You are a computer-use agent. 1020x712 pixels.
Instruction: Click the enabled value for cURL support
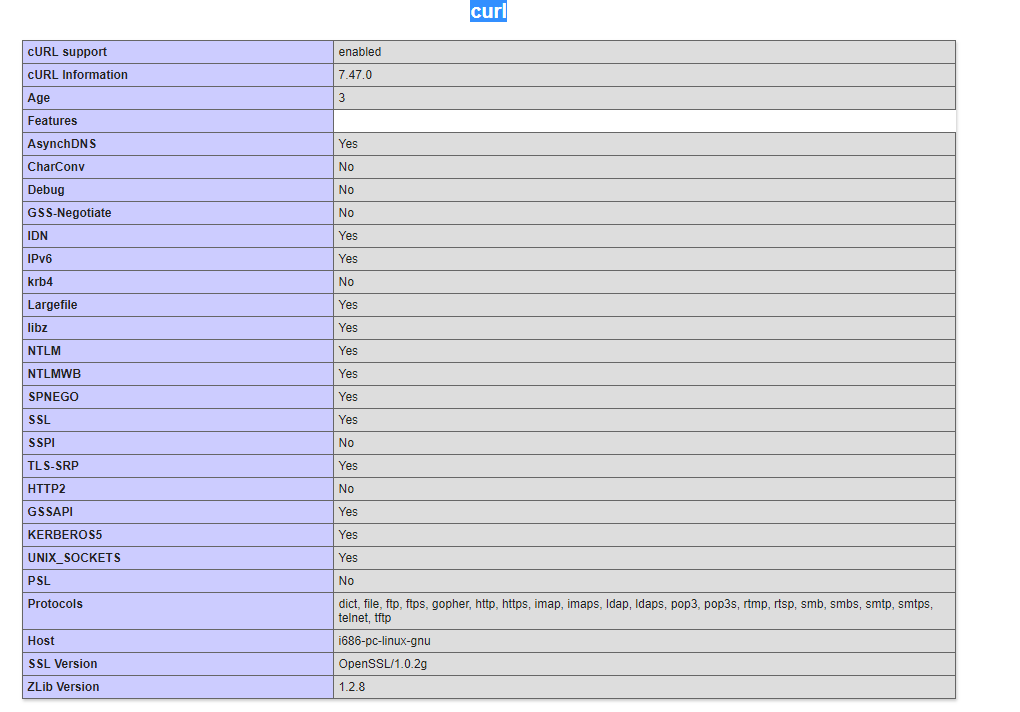[x=360, y=52]
